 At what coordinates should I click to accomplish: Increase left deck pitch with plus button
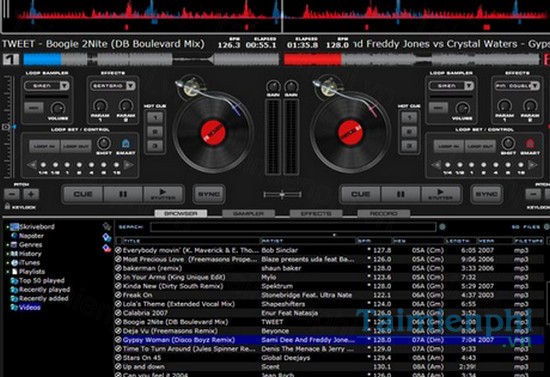click(x=31, y=194)
